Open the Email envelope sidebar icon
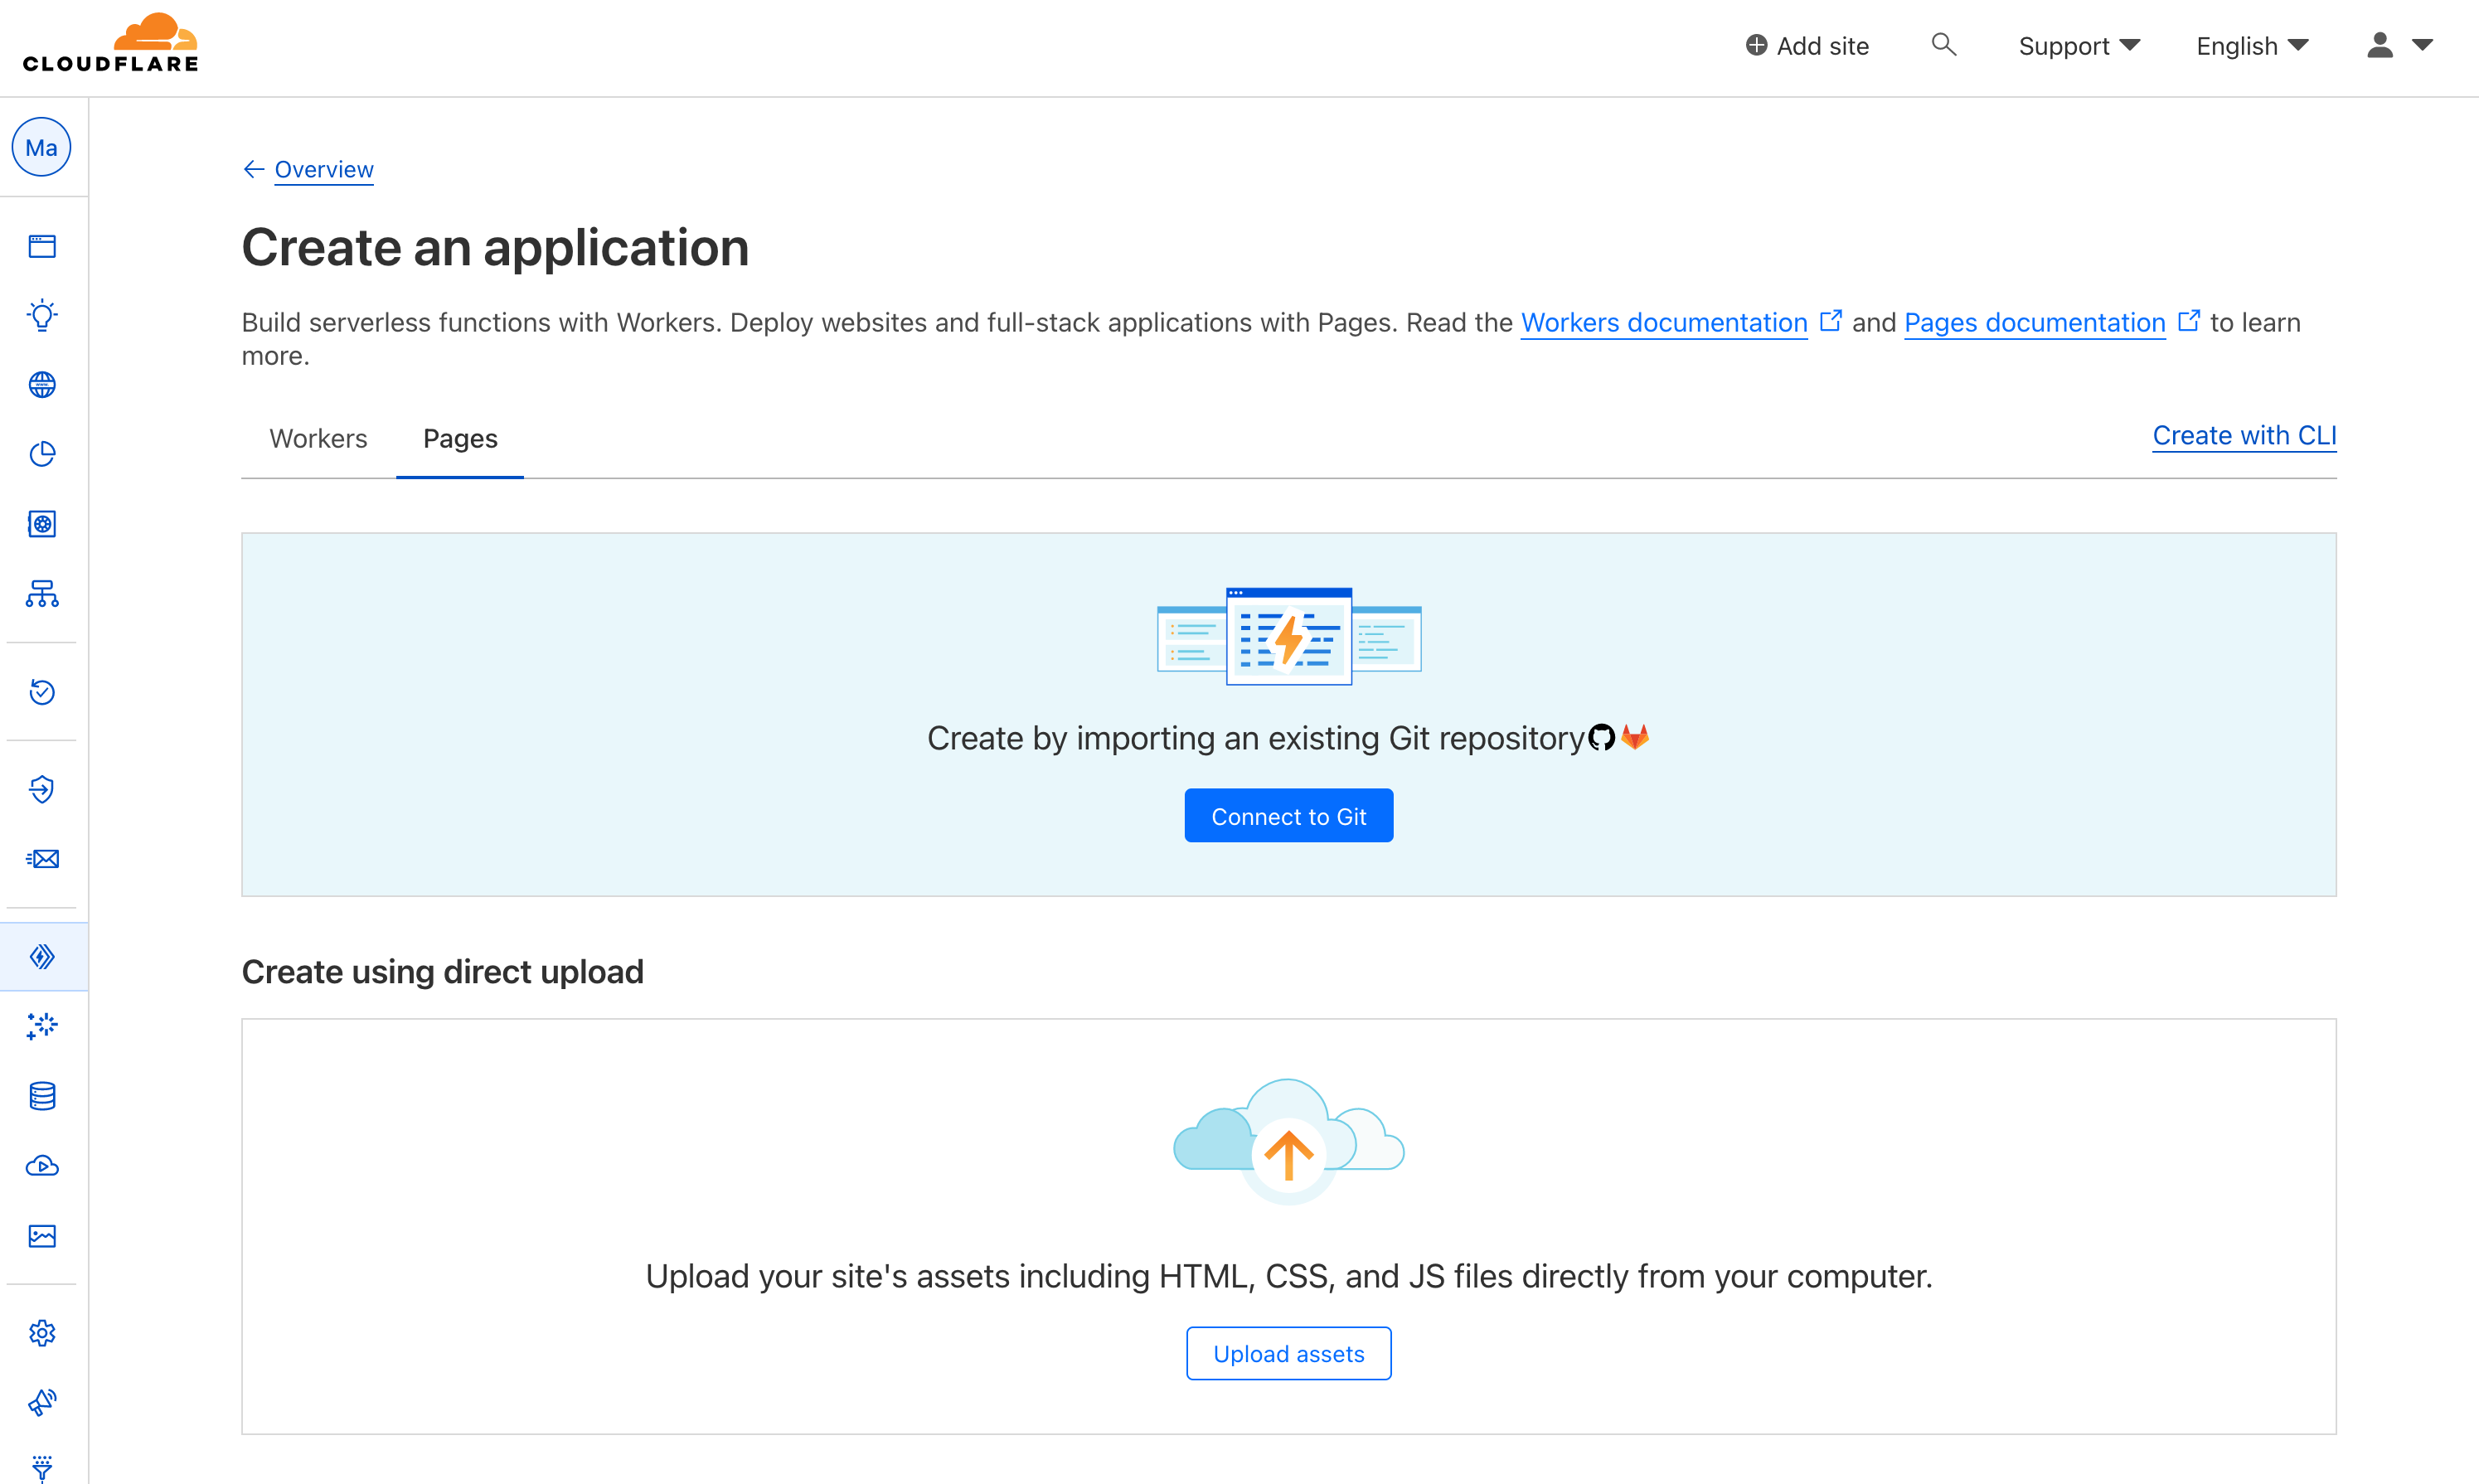This screenshot has width=2479, height=1484. pos(42,859)
